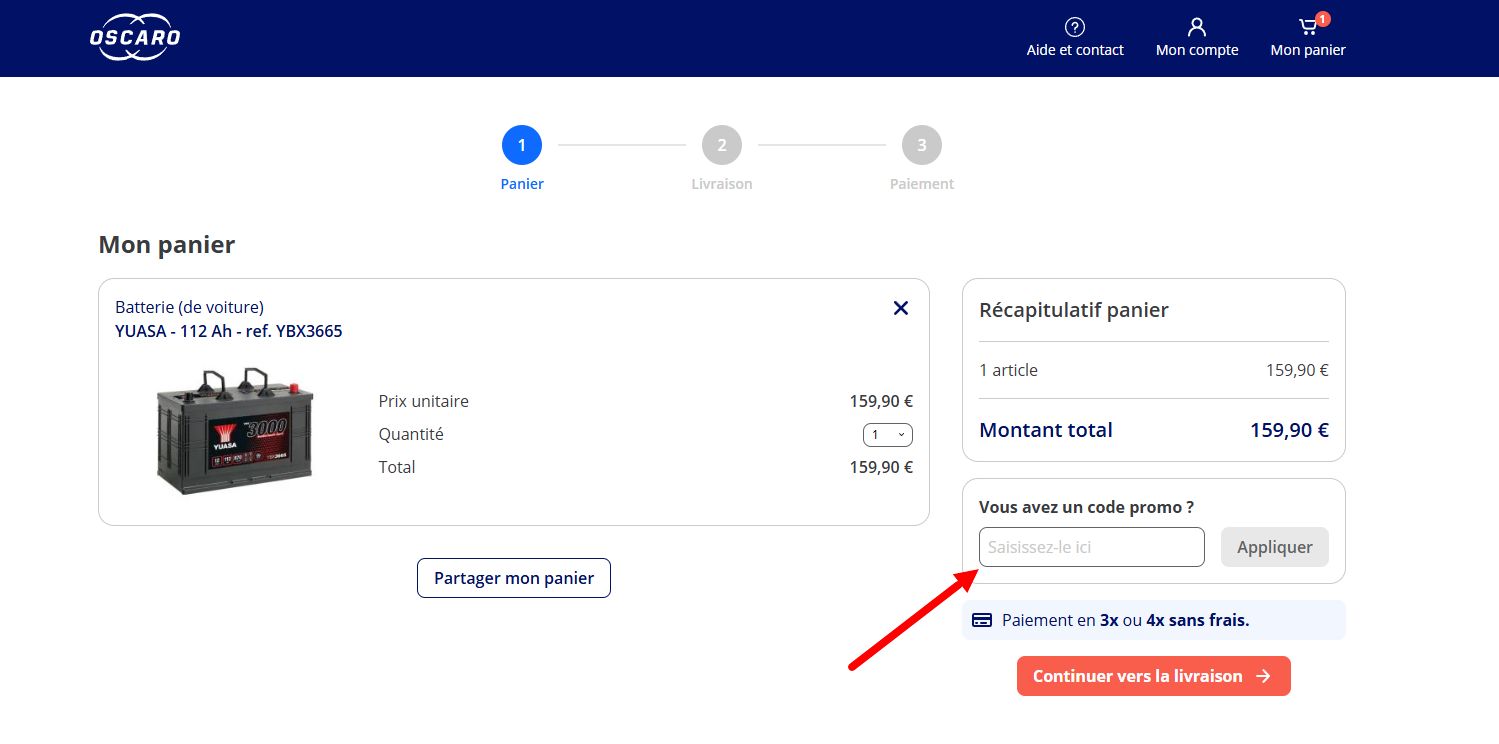Select step 1 Panier circle
Viewport: 1499px width, 744px height.
522,145
